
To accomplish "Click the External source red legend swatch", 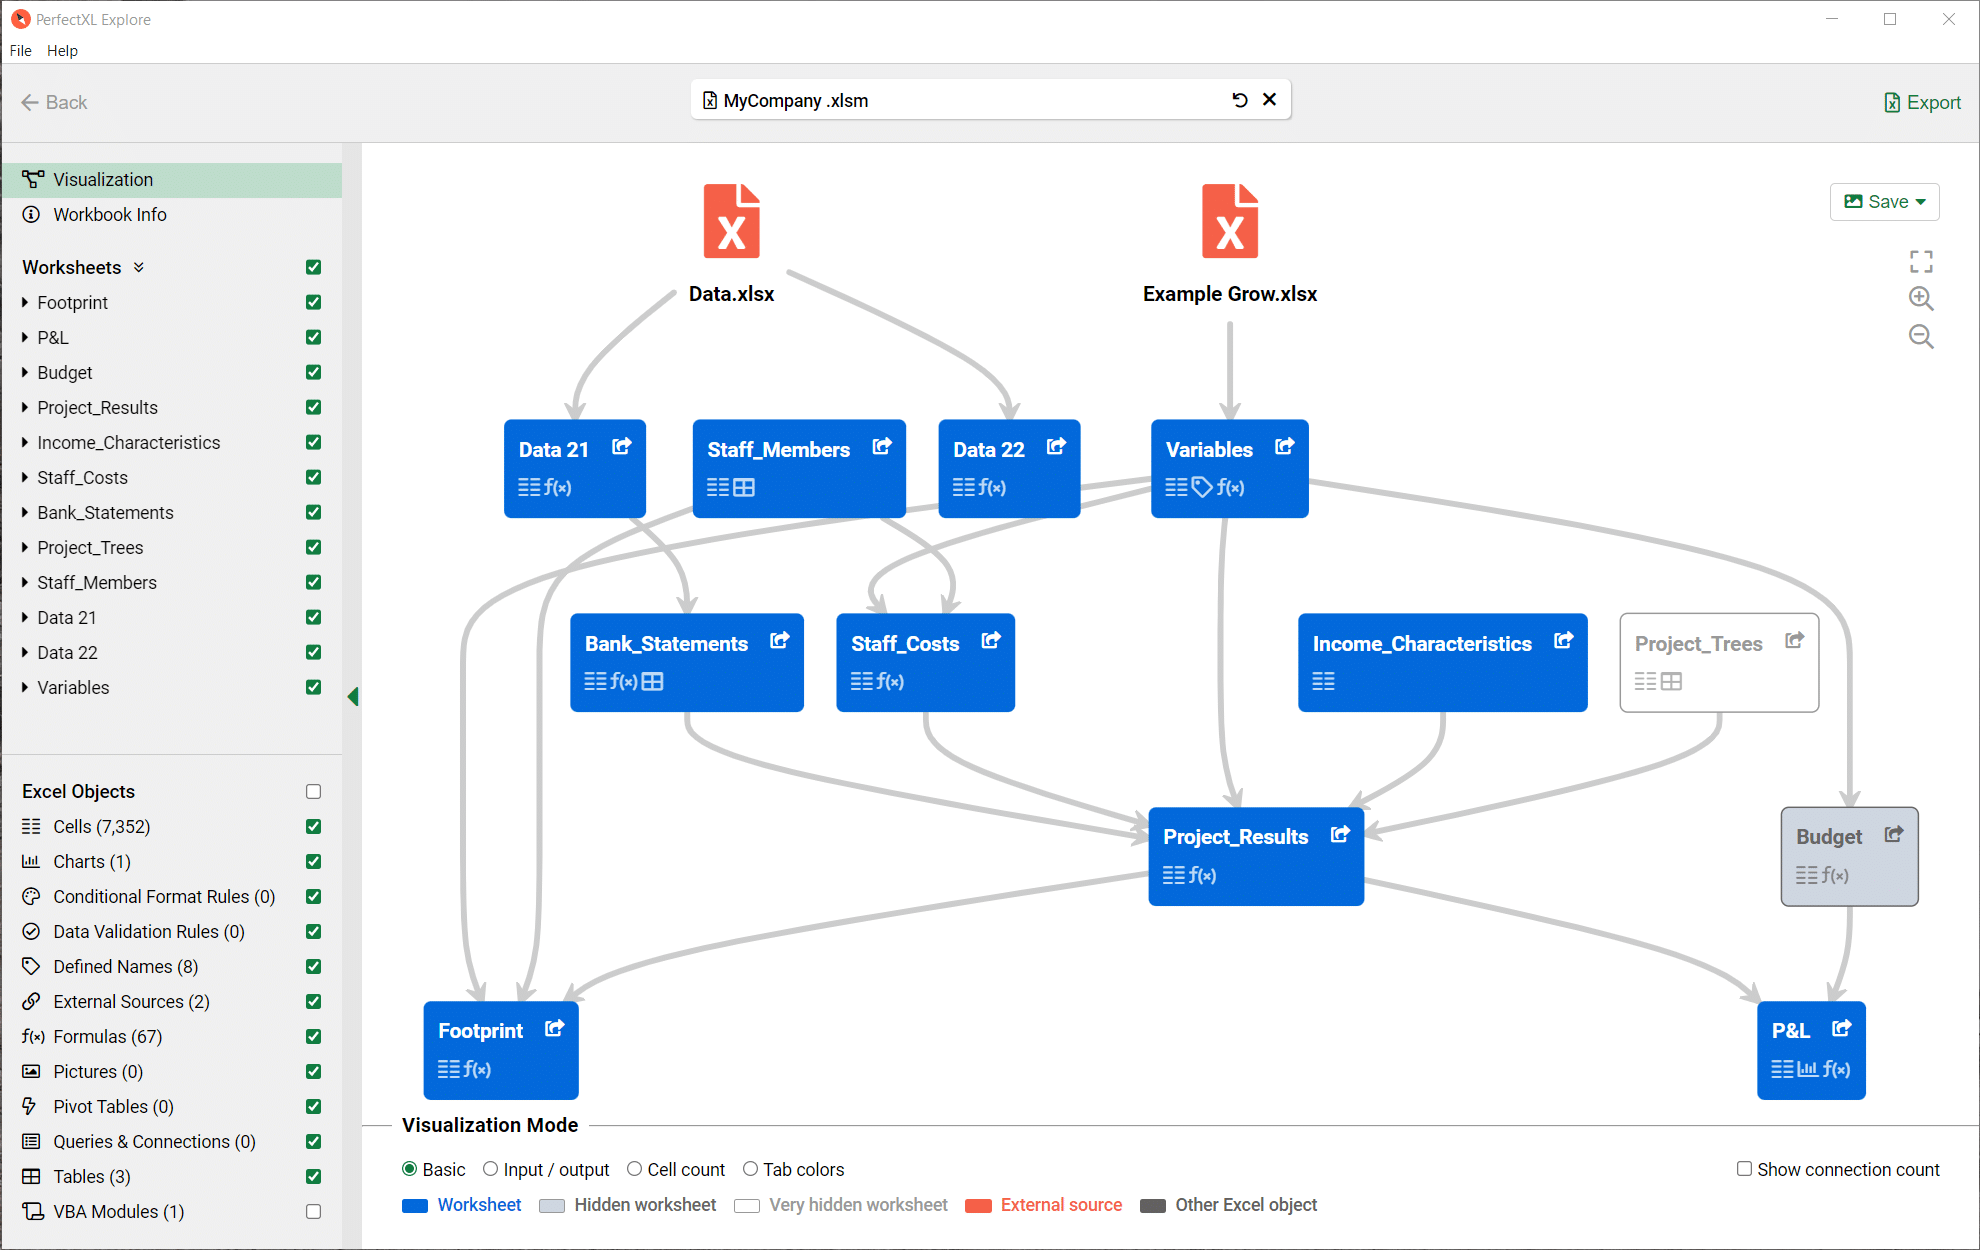I will [x=978, y=1205].
